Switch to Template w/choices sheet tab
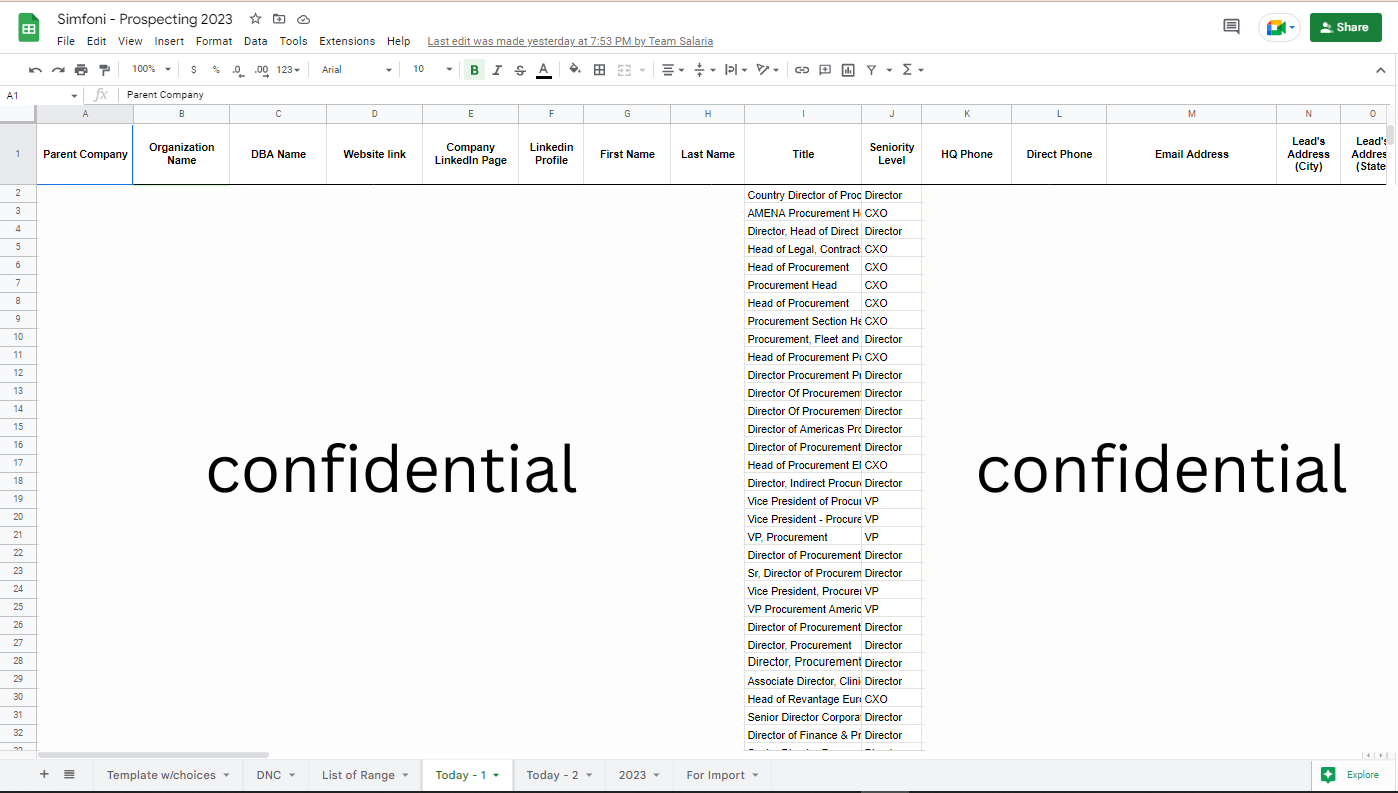Image resolution: width=1398 pixels, height=793 pixels. click(x=168, y=775)
